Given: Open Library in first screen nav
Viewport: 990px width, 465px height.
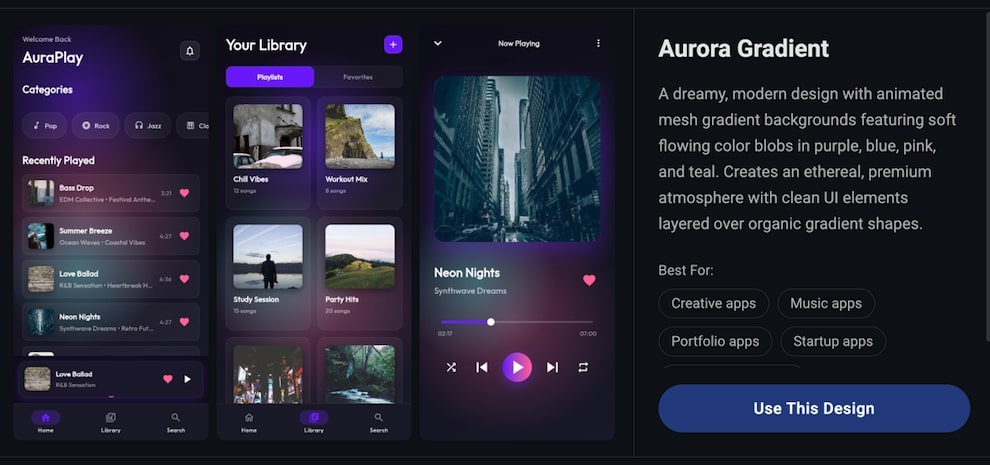Looking at the screenshot, I should (x=110, y=422).
